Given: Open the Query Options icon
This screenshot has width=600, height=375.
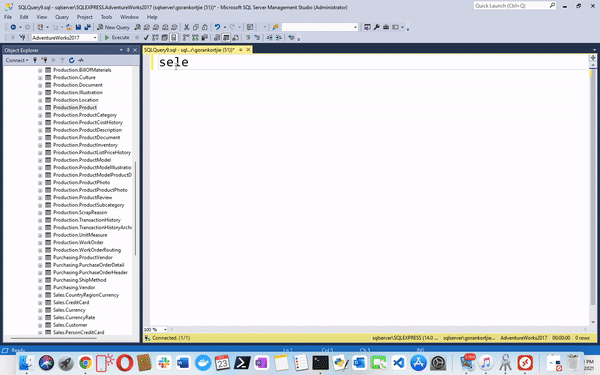Looking at the screenshot, I should [x=164, y=38].
